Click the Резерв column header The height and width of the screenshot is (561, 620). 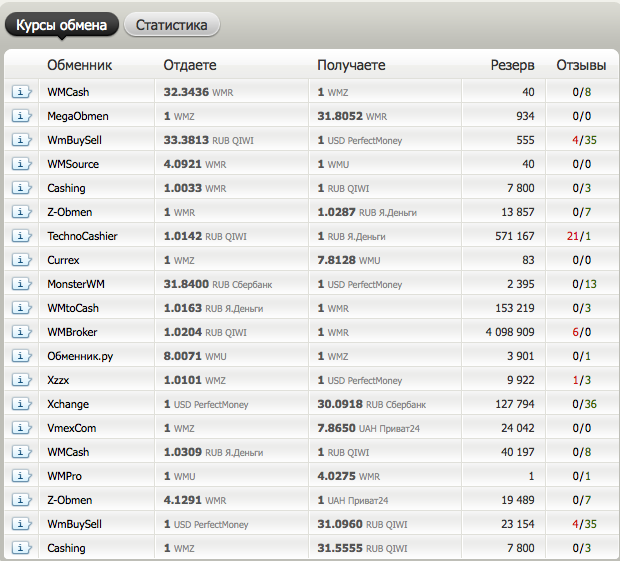(512, 65)
